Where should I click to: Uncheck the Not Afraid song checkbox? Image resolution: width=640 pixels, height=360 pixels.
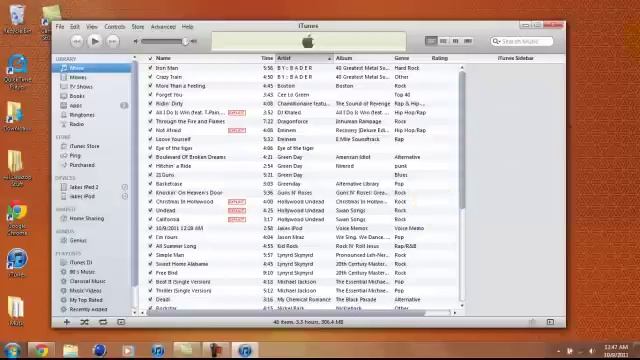(150, 131)
